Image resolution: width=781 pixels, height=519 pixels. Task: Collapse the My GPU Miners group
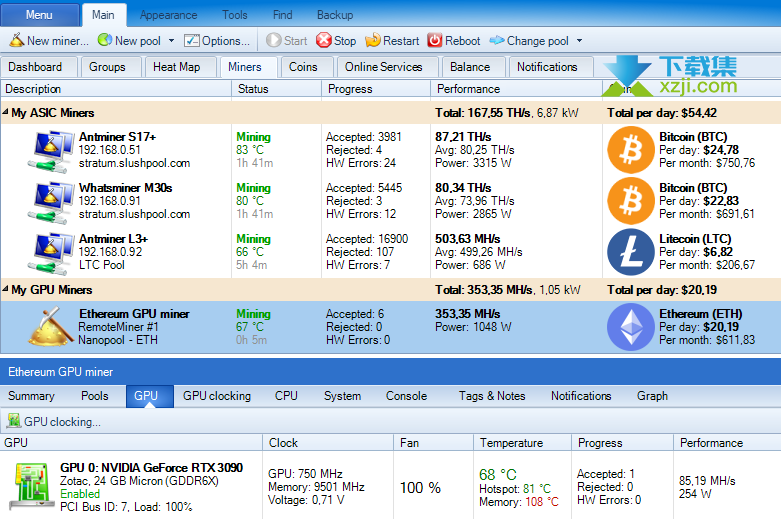(x=5, y=289)
